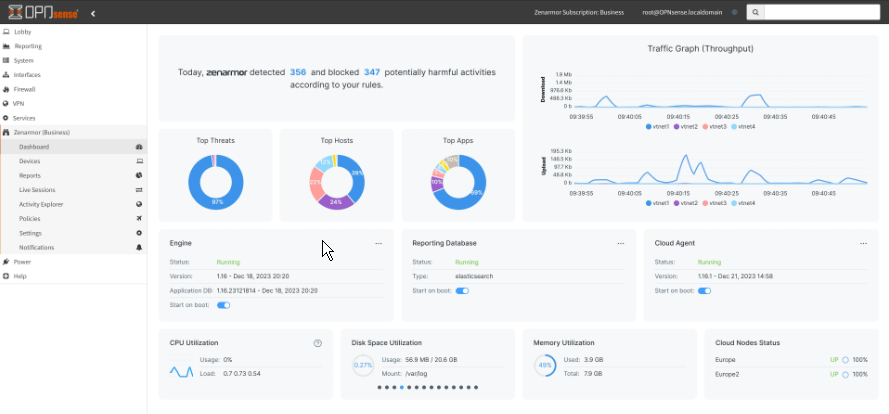Click the Power plug icon
Image resolution: width=889 pixels, height=414 pixels.
[x=6, y=262]
